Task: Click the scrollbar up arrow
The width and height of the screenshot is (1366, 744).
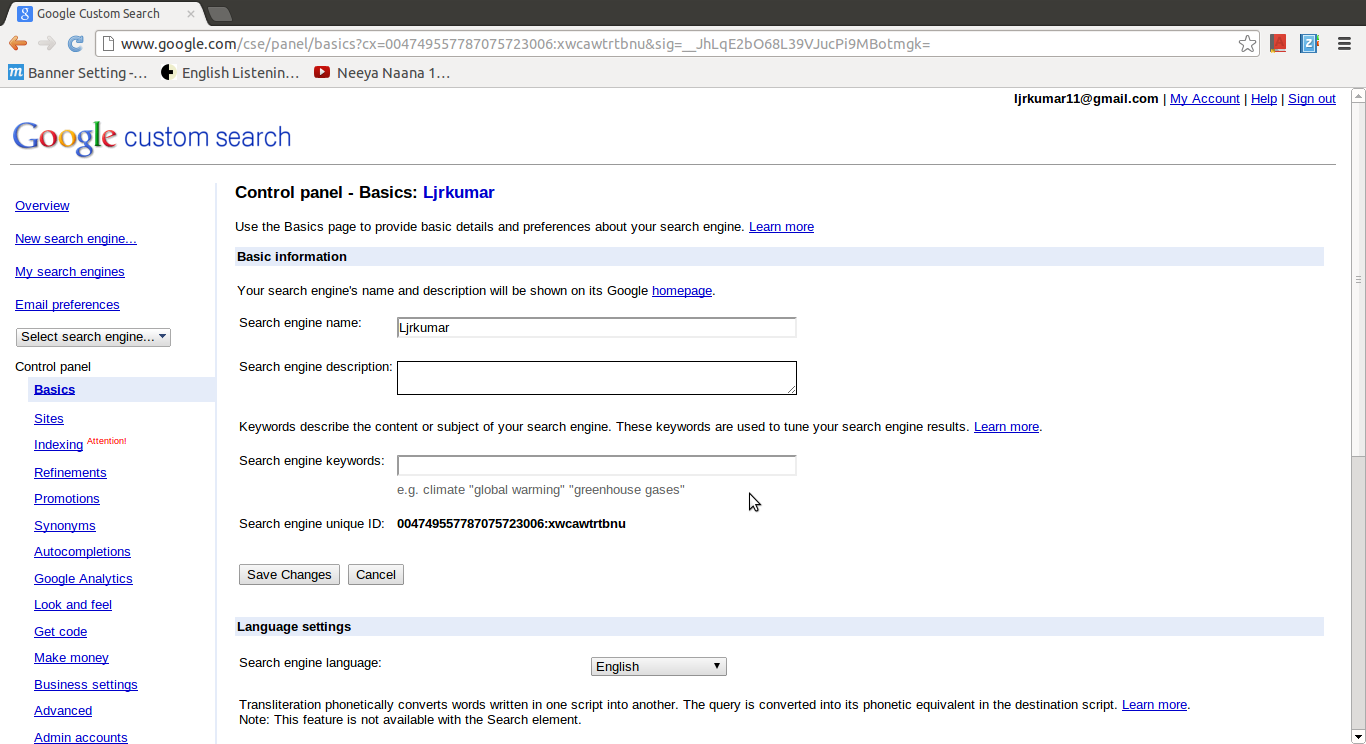Action: click(1358, 96)
